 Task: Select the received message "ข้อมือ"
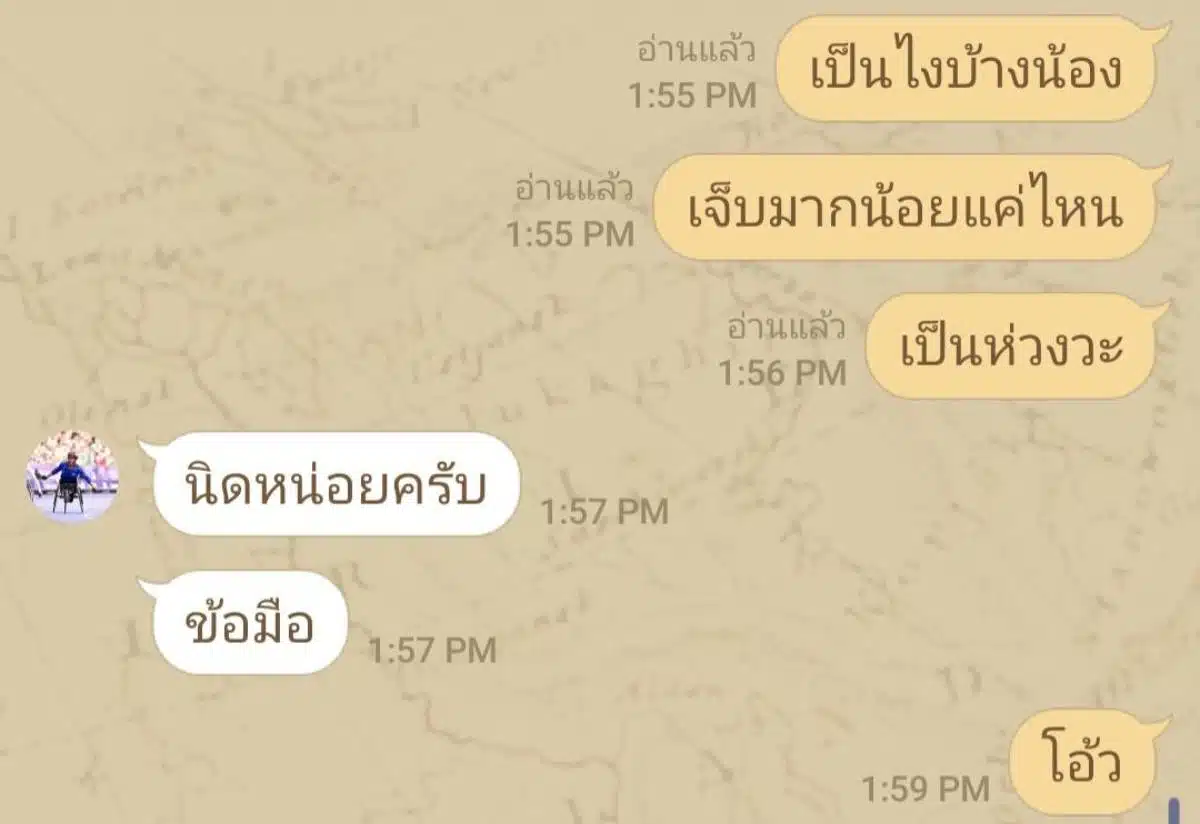tap(243, 624)
